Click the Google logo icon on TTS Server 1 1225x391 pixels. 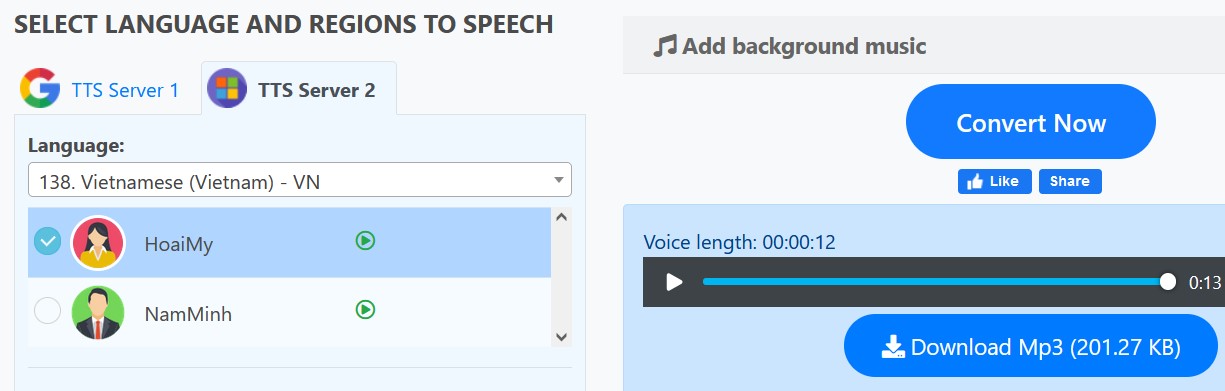[x=40, y=89]
